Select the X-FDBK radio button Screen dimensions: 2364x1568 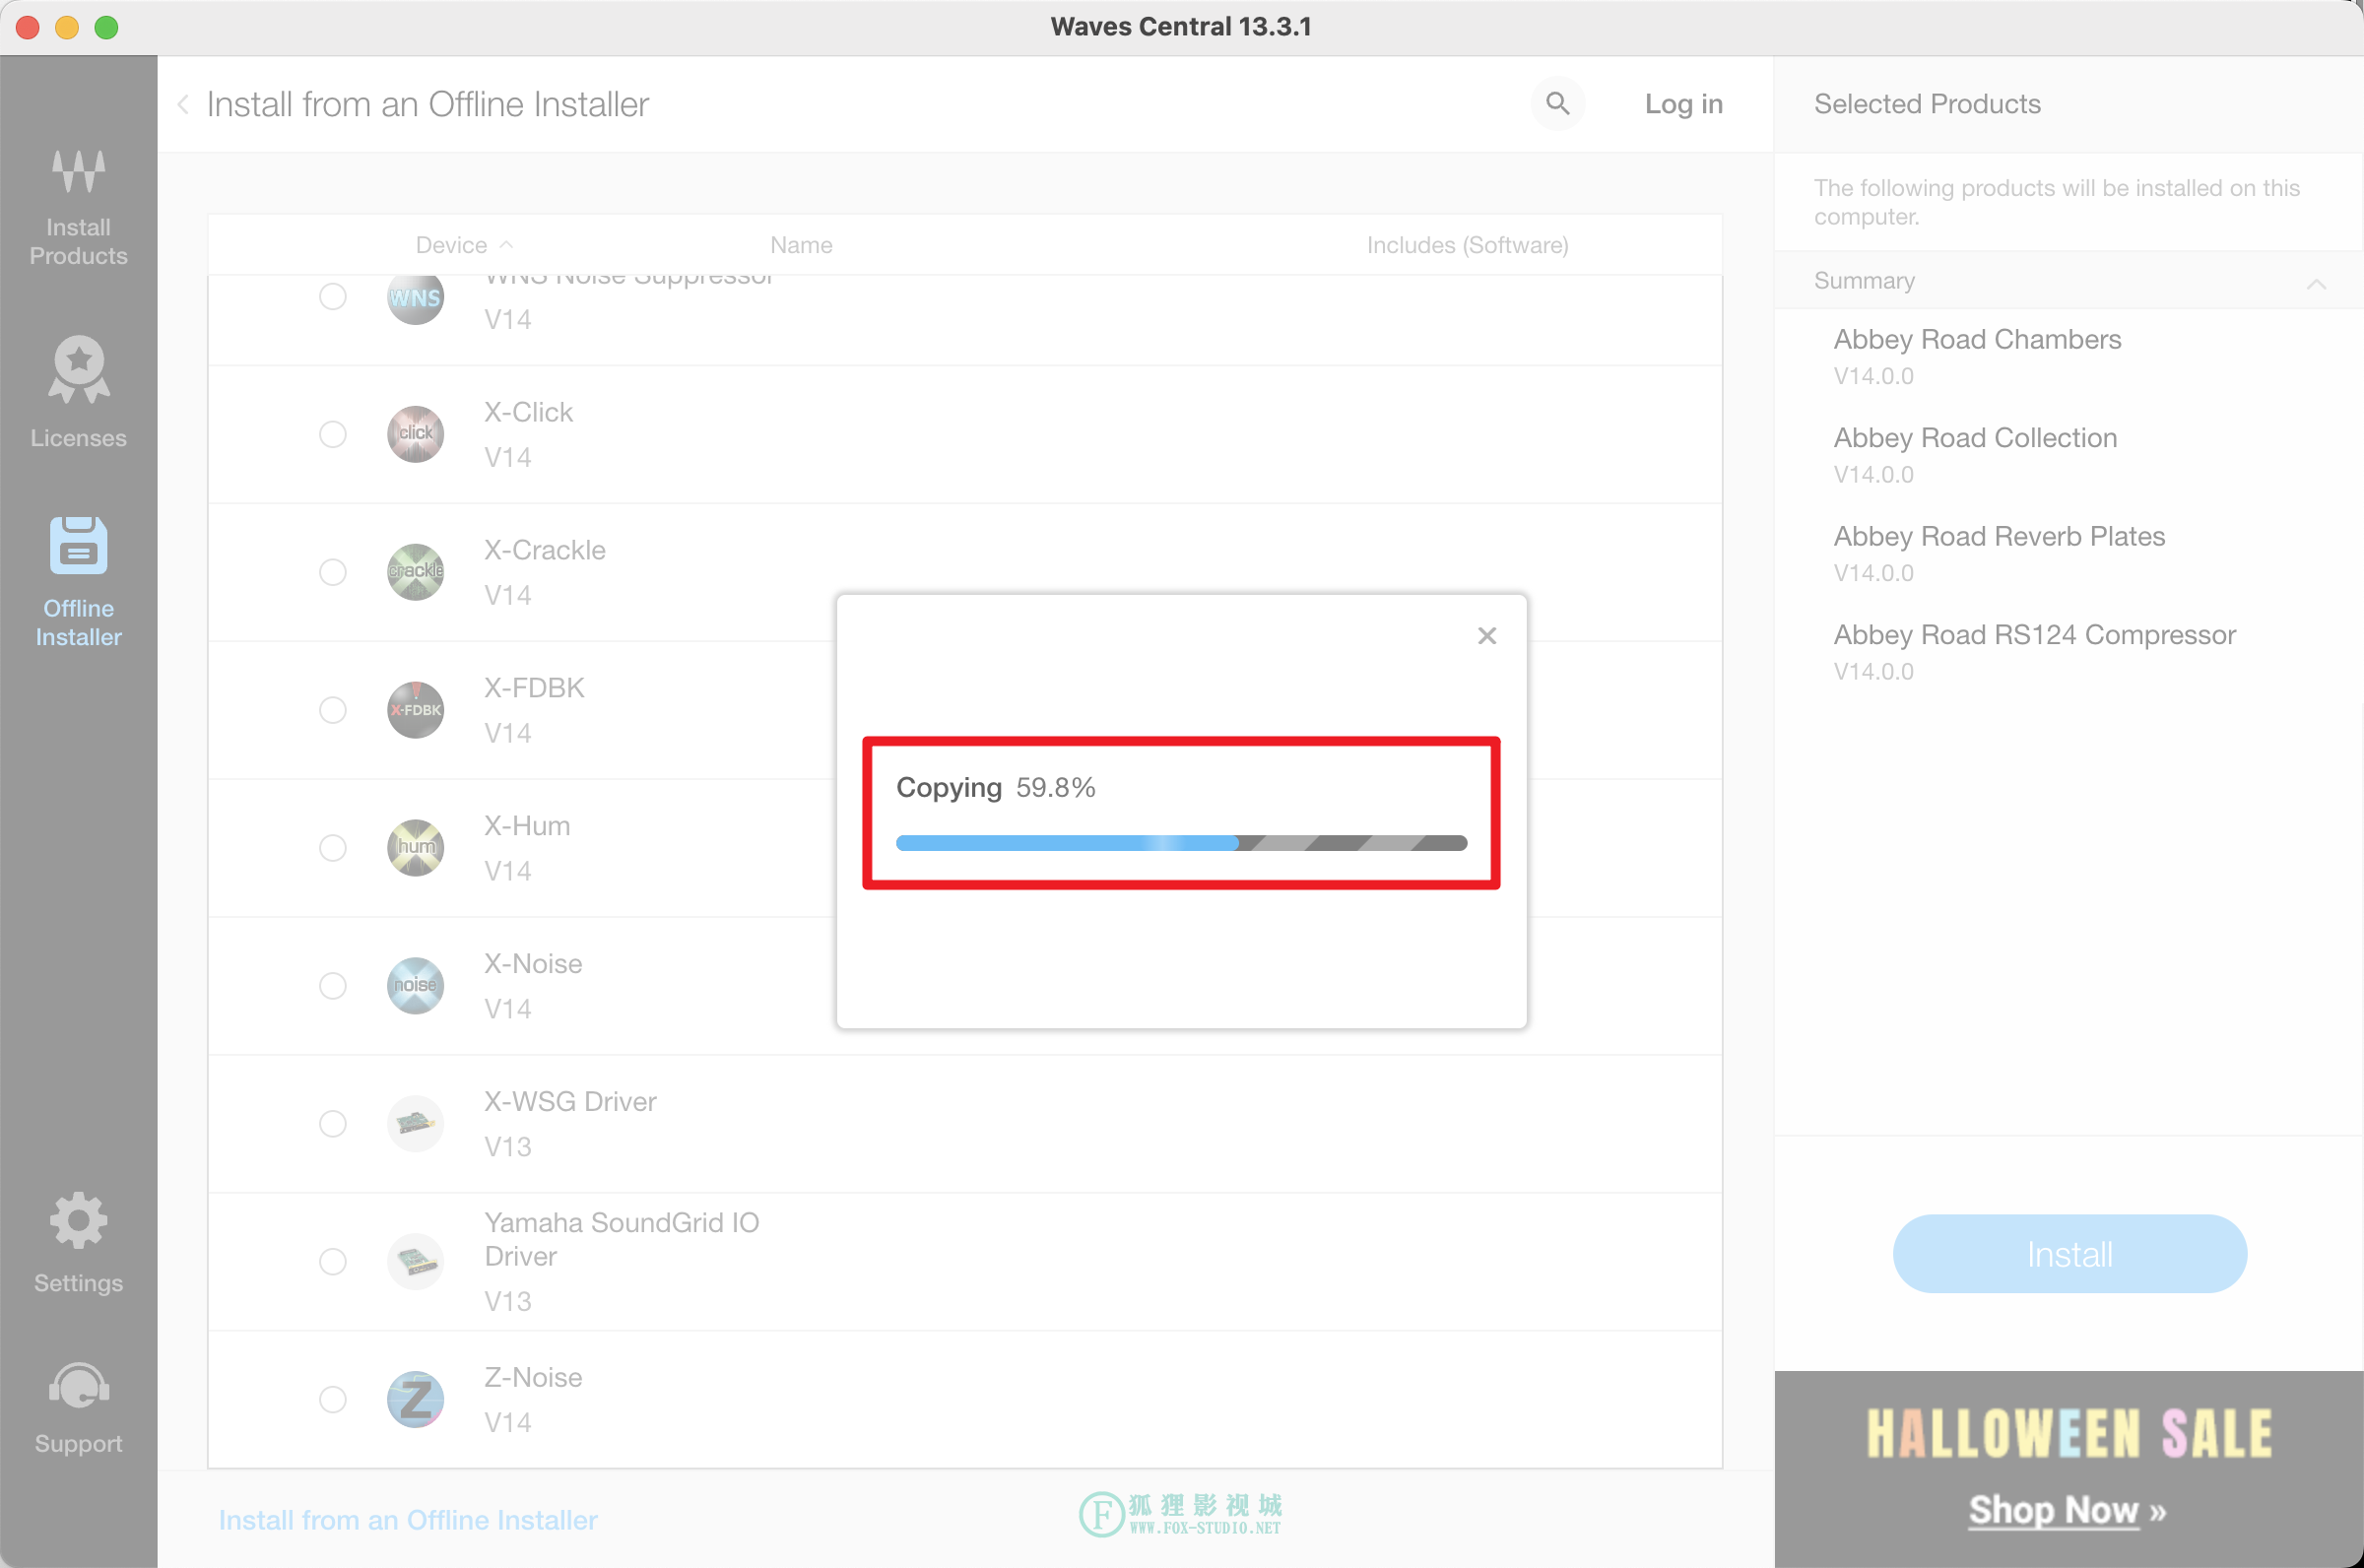(x=332, y=710)
